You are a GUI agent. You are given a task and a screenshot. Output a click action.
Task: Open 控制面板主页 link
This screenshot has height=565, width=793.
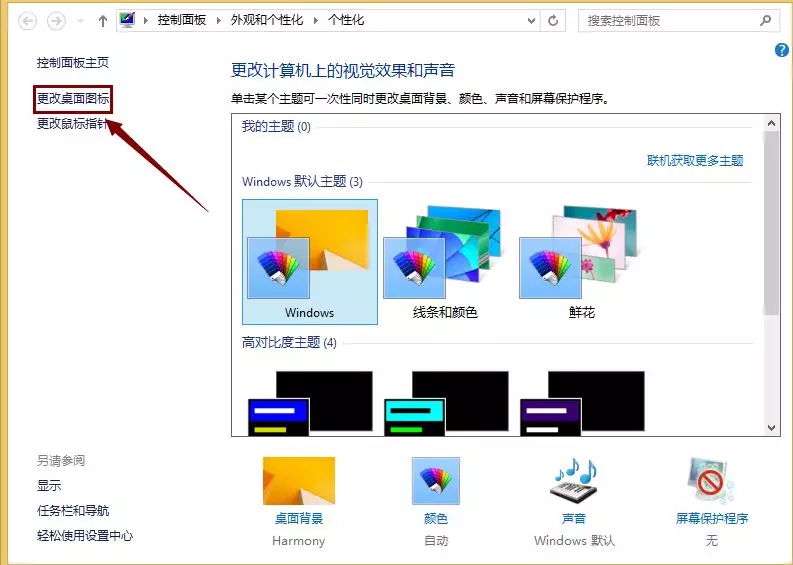[x=73, y=63]
